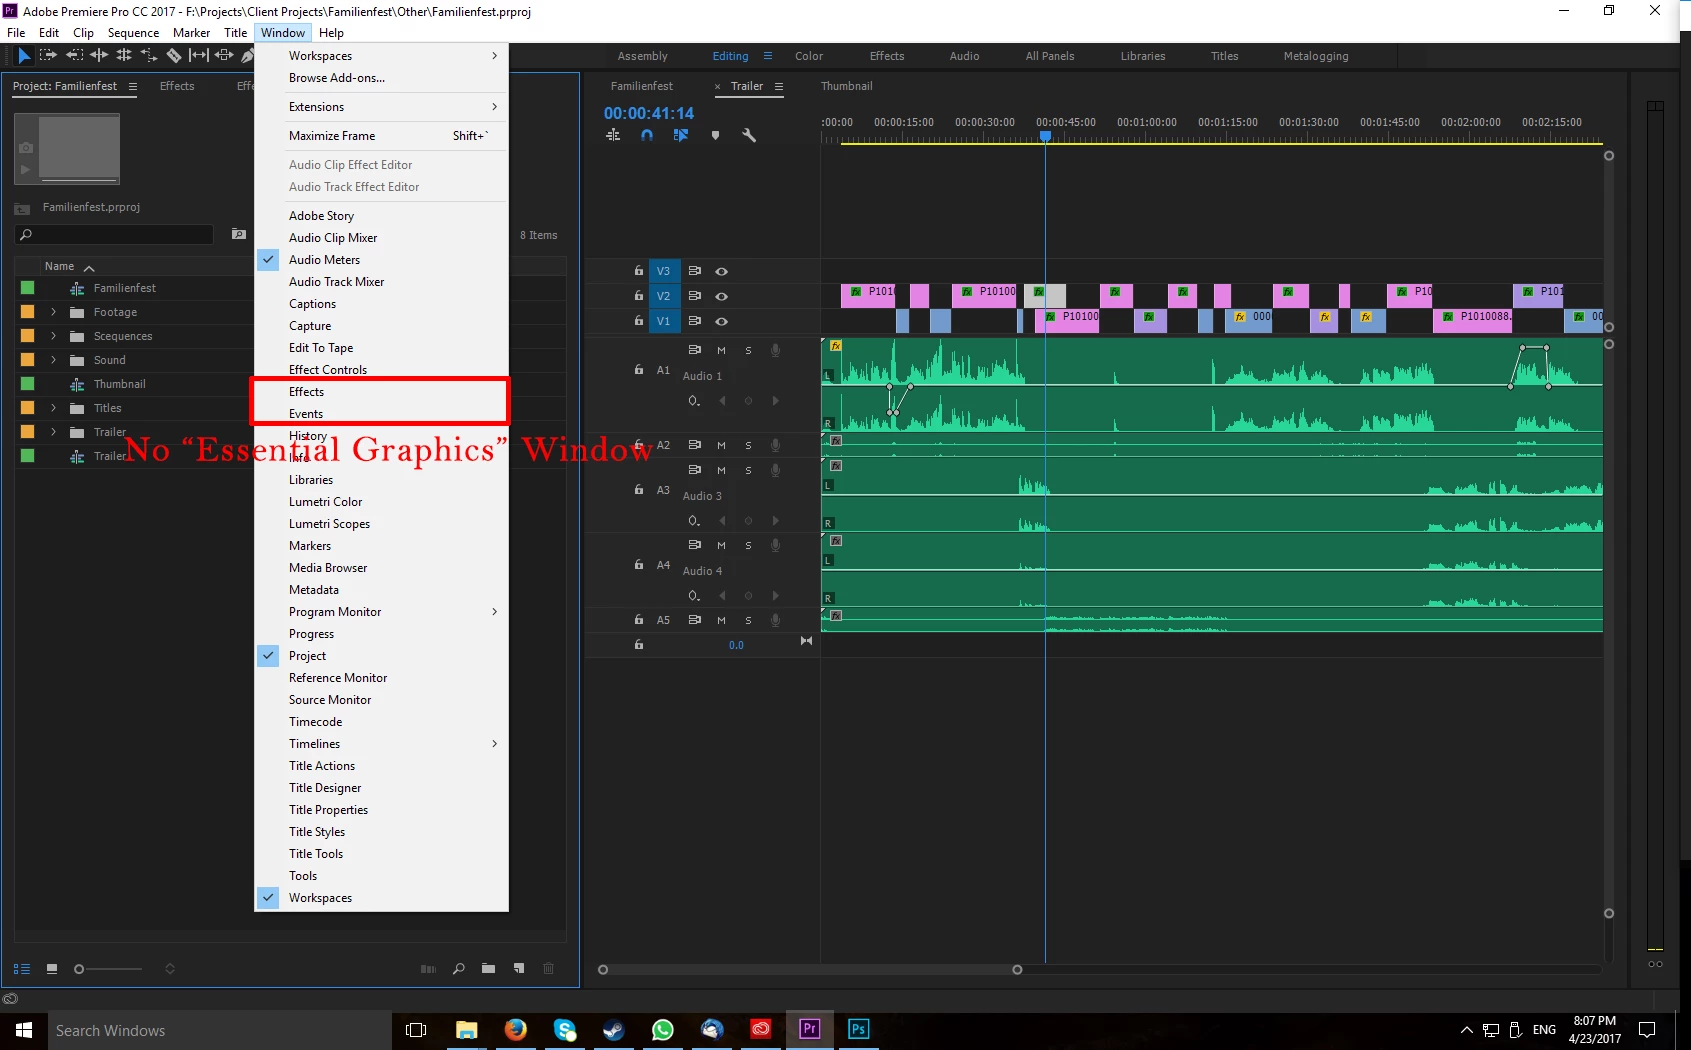1691x1050 pixels.
Task: Click the Clear trash icon
Action: coord(548,968)
